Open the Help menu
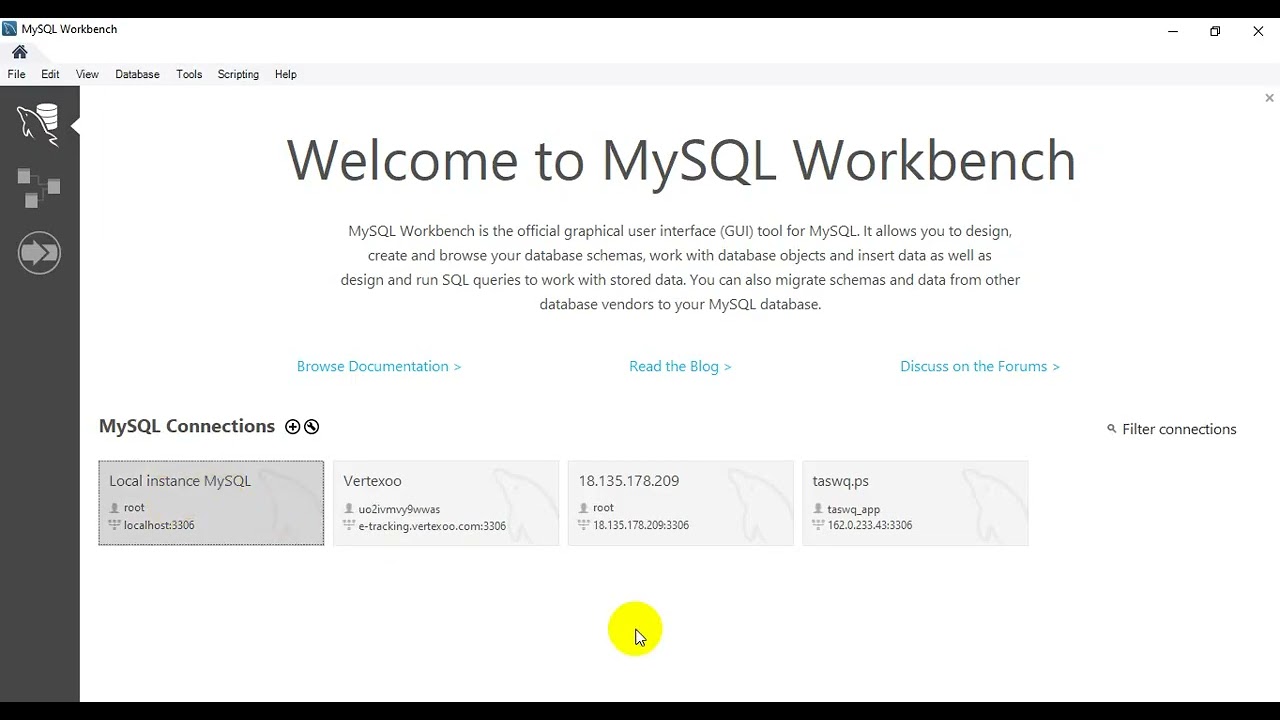 tap(285, 74)
